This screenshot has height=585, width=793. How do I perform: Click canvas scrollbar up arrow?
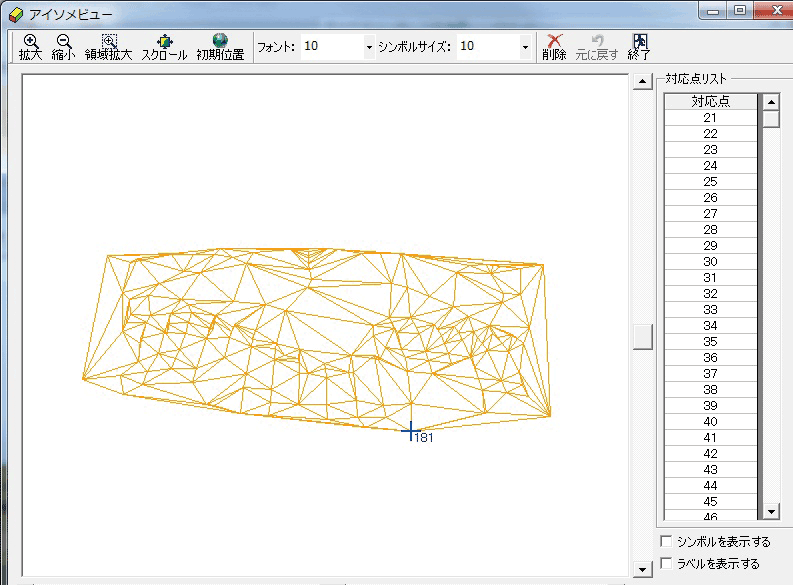[642, 82]
